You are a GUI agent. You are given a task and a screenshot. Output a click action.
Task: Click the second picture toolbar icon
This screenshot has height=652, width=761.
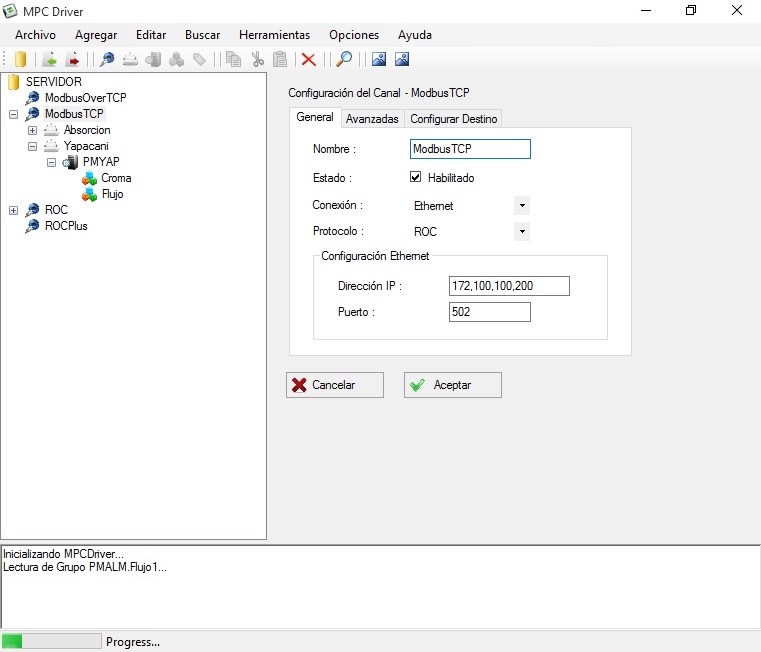pos(402,59)
